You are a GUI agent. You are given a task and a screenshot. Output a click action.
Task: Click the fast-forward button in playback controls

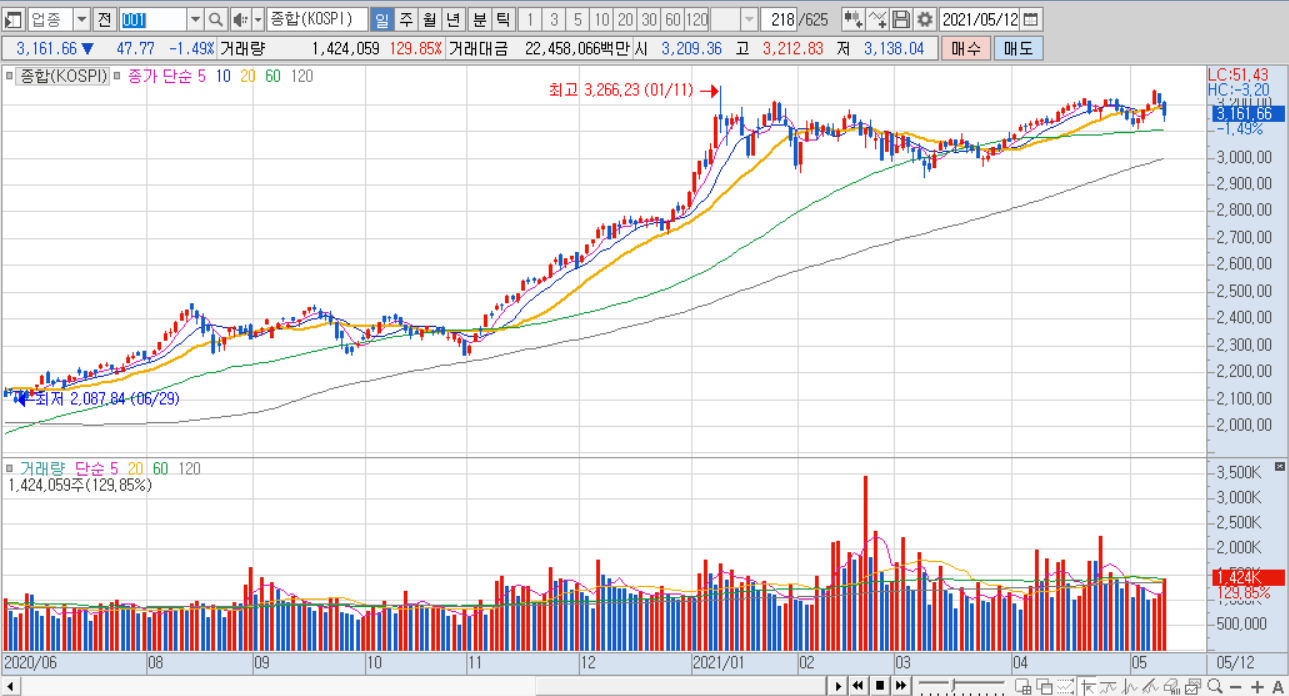tap(901, 686)
